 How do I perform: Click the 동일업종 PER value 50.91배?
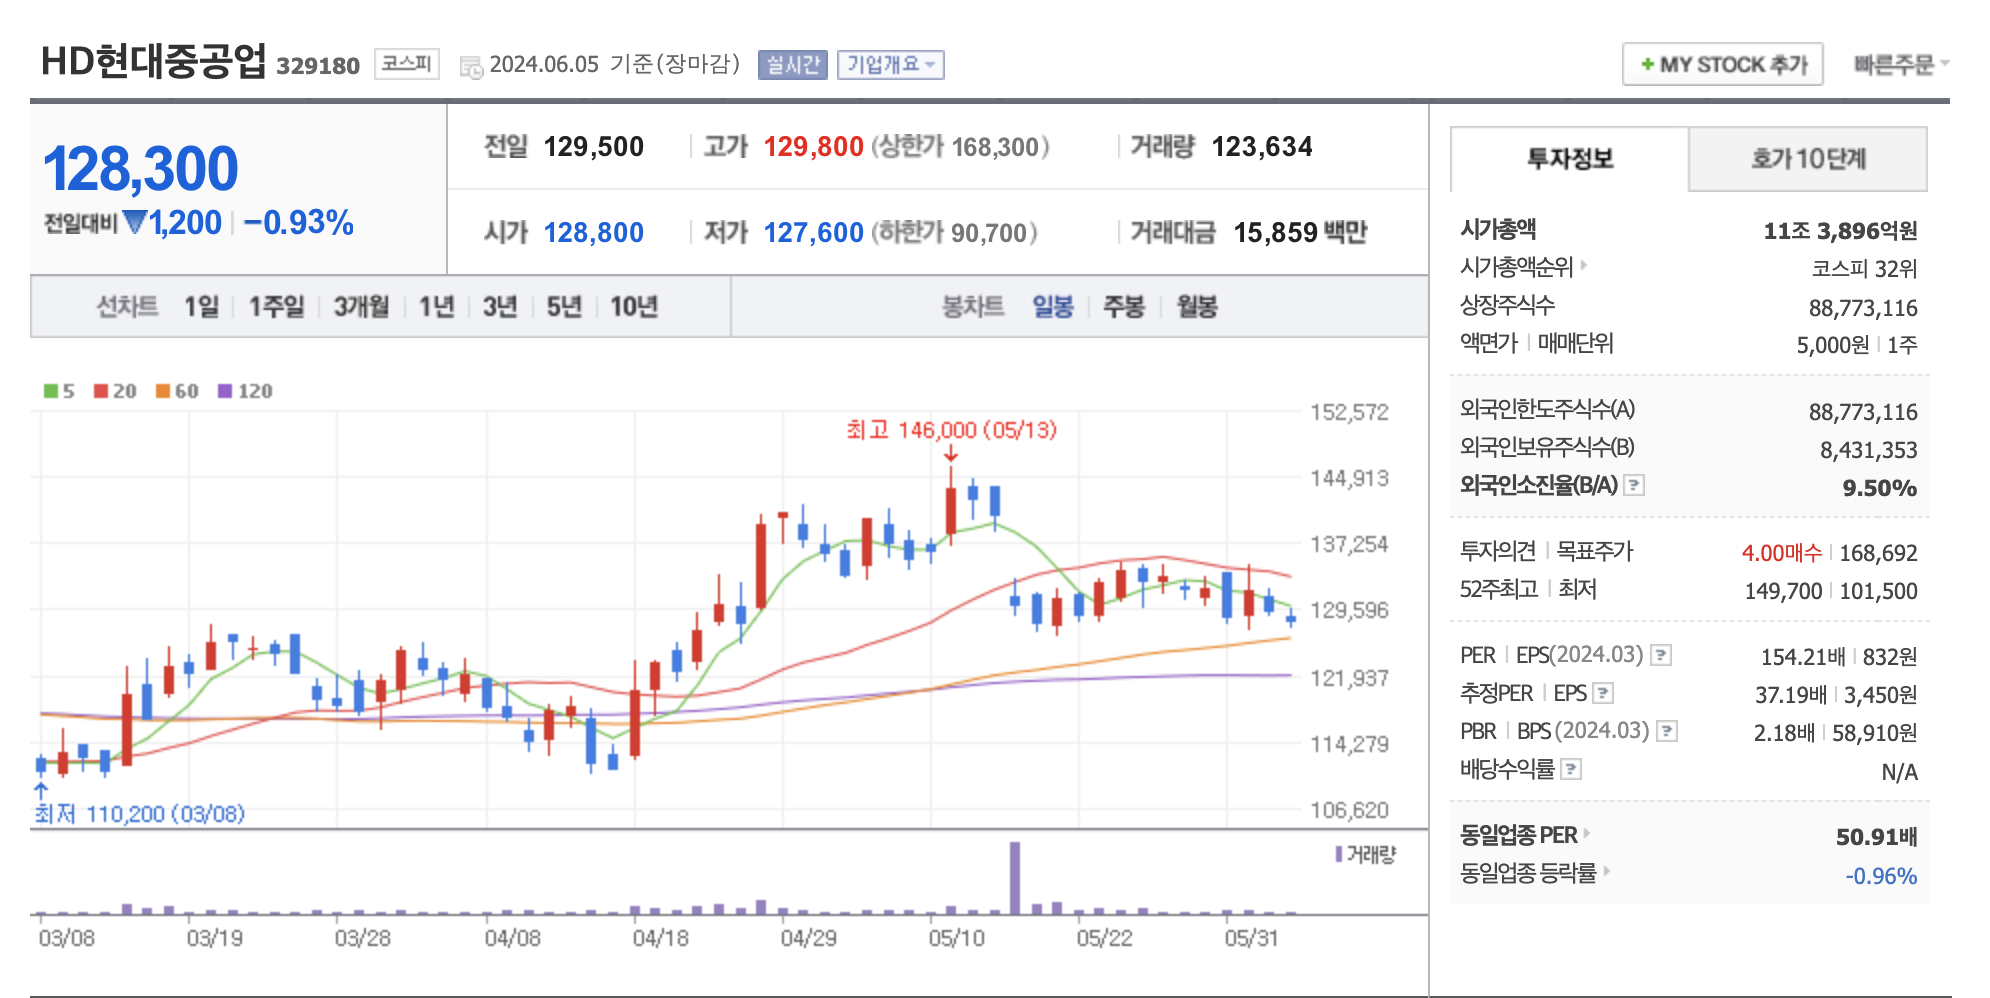(1877, 837)
